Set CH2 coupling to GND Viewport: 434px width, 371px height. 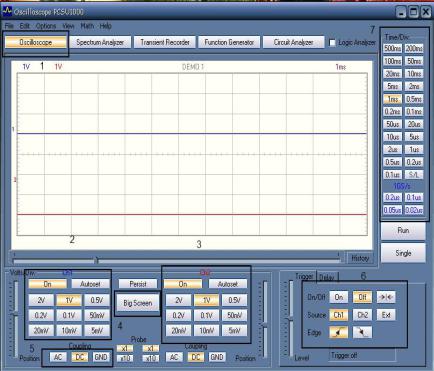pos(217,357)
